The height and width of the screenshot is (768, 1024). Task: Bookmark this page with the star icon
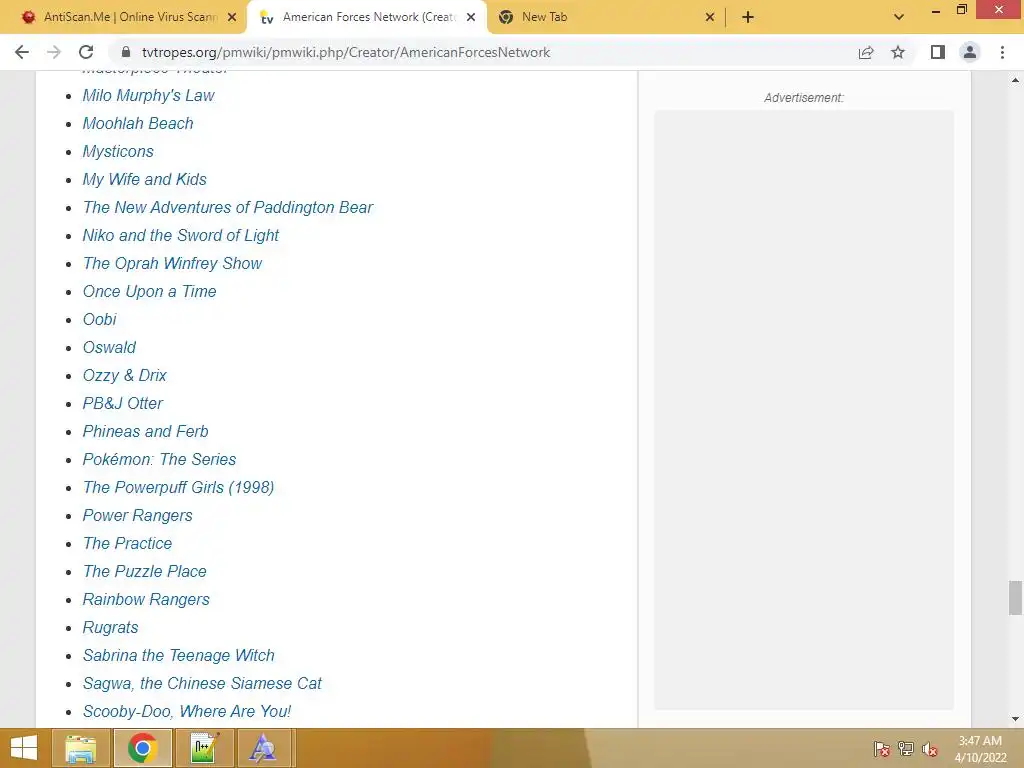pos(898,52)
